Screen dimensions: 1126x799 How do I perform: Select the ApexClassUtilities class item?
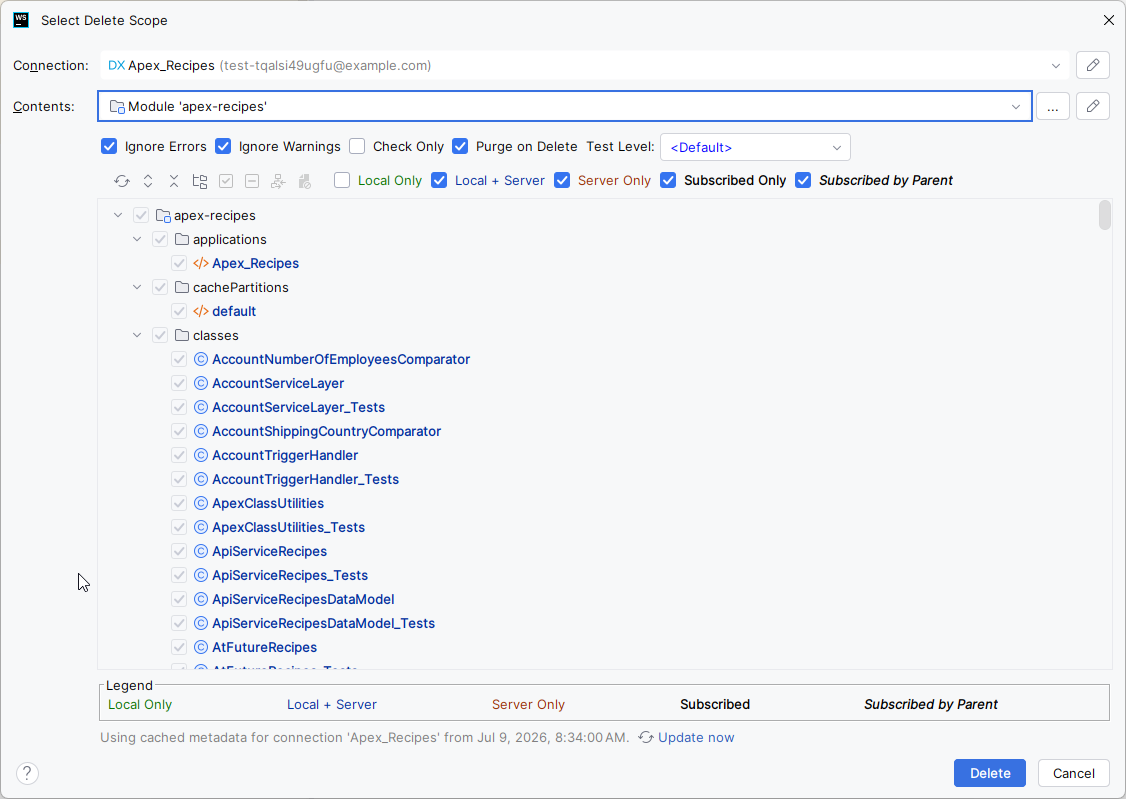268,503
